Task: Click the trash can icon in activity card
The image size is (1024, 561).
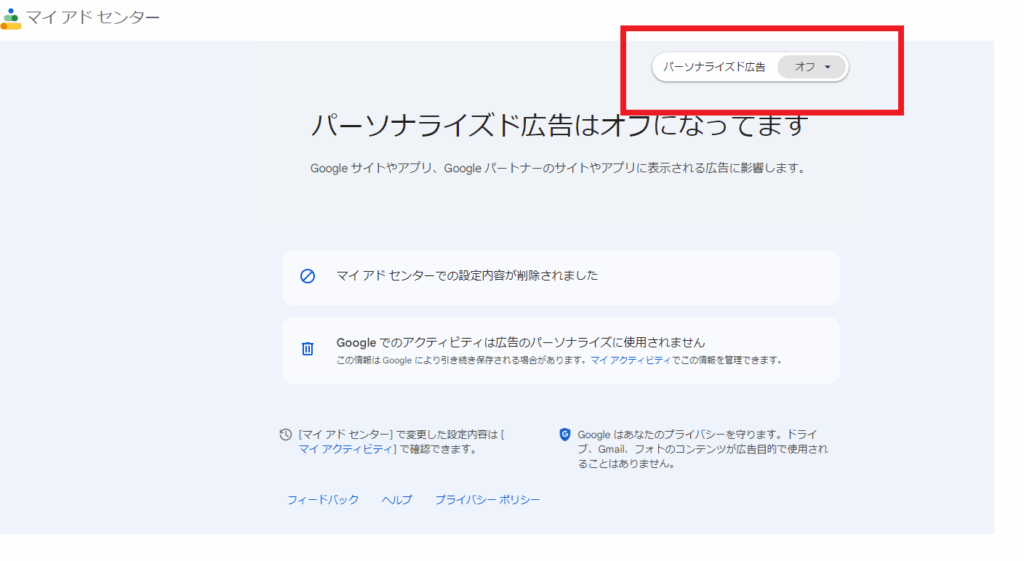Action: pyautogui.click(x=308, y=349)
